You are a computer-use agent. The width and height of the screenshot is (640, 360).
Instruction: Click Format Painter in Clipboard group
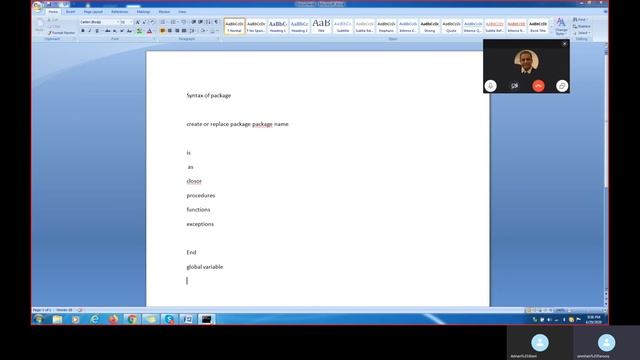[62, 33]
